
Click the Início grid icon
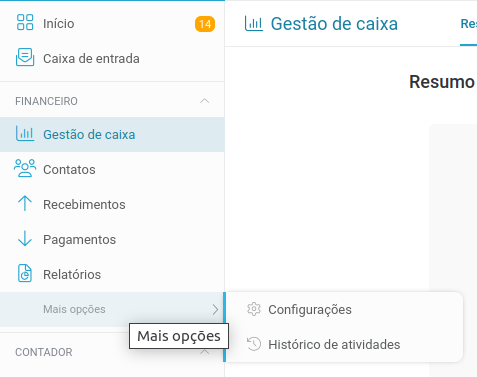click(25, 22)
